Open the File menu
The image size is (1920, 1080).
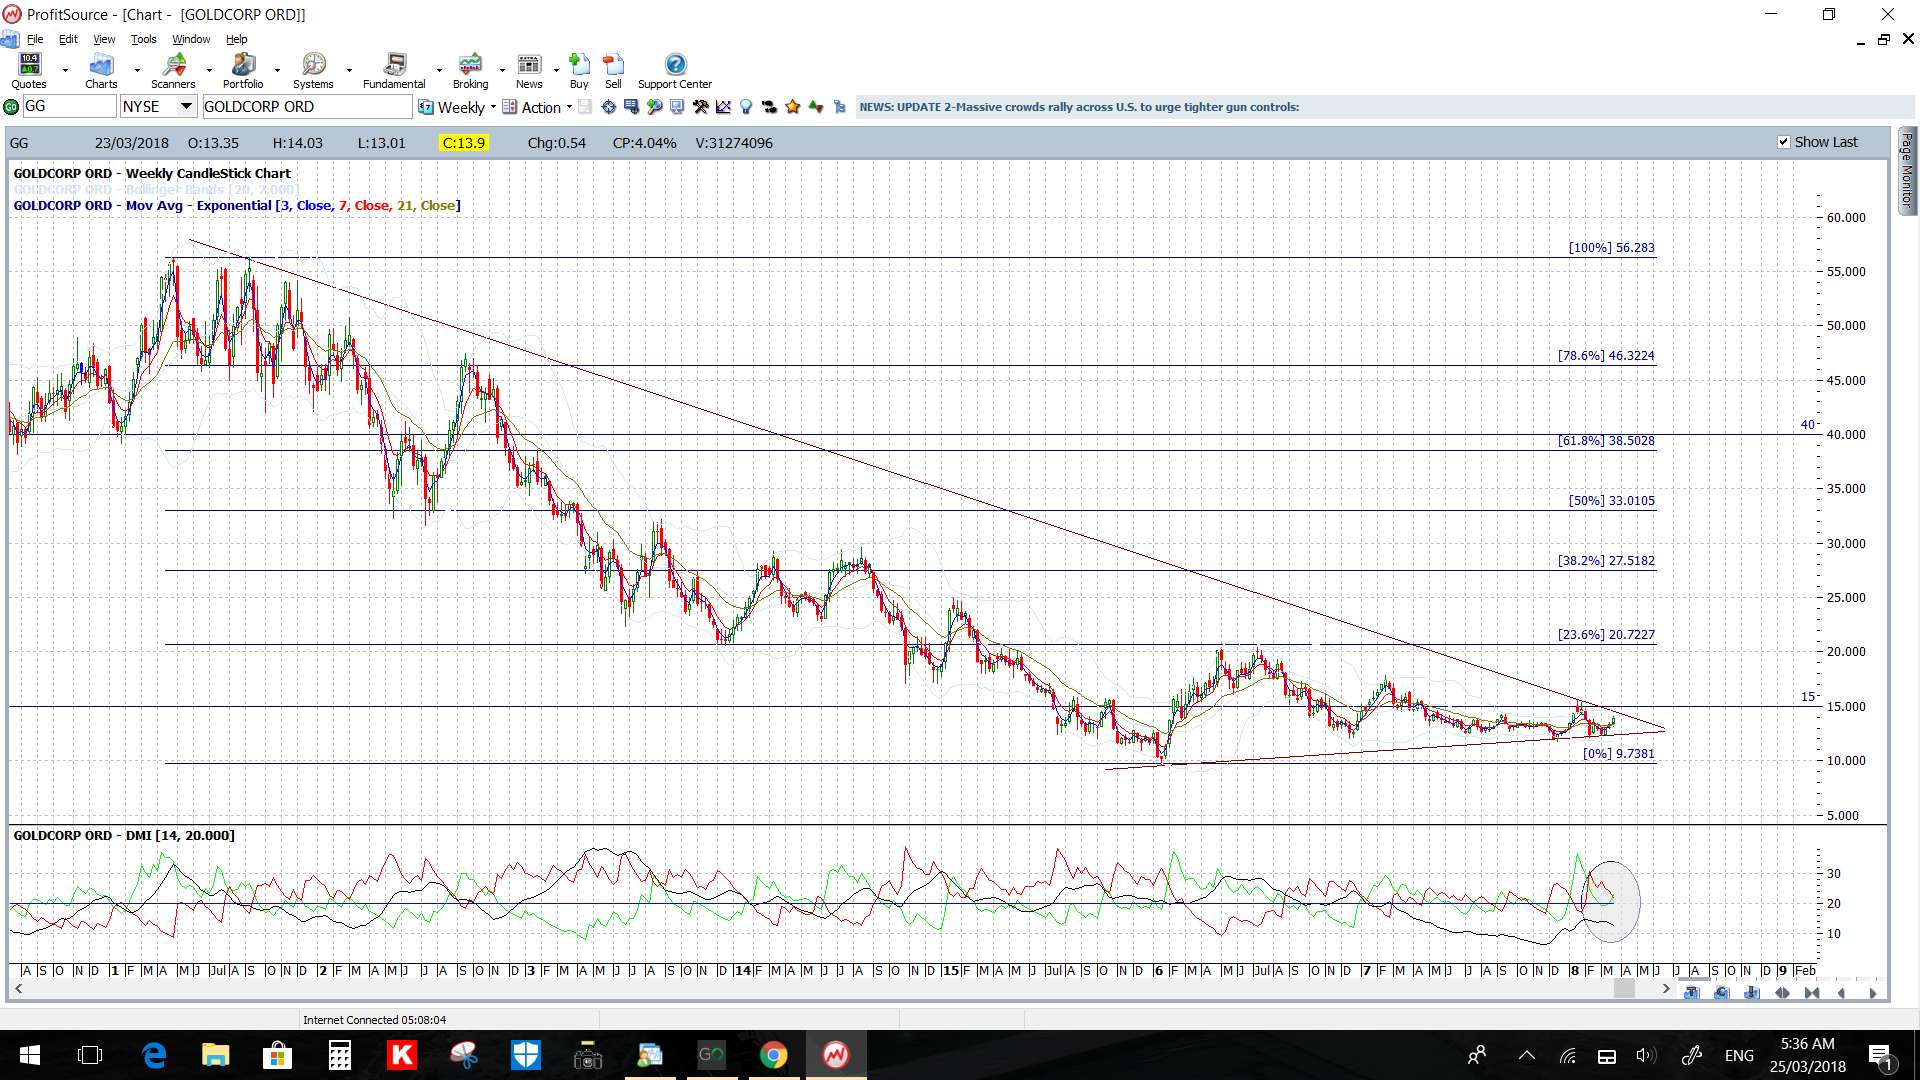click(35, 39)
